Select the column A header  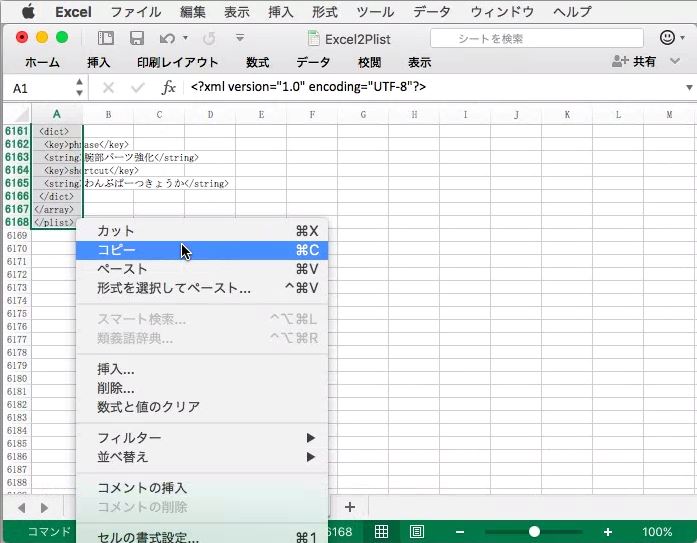pyautogui.click(x=57, y=115)
